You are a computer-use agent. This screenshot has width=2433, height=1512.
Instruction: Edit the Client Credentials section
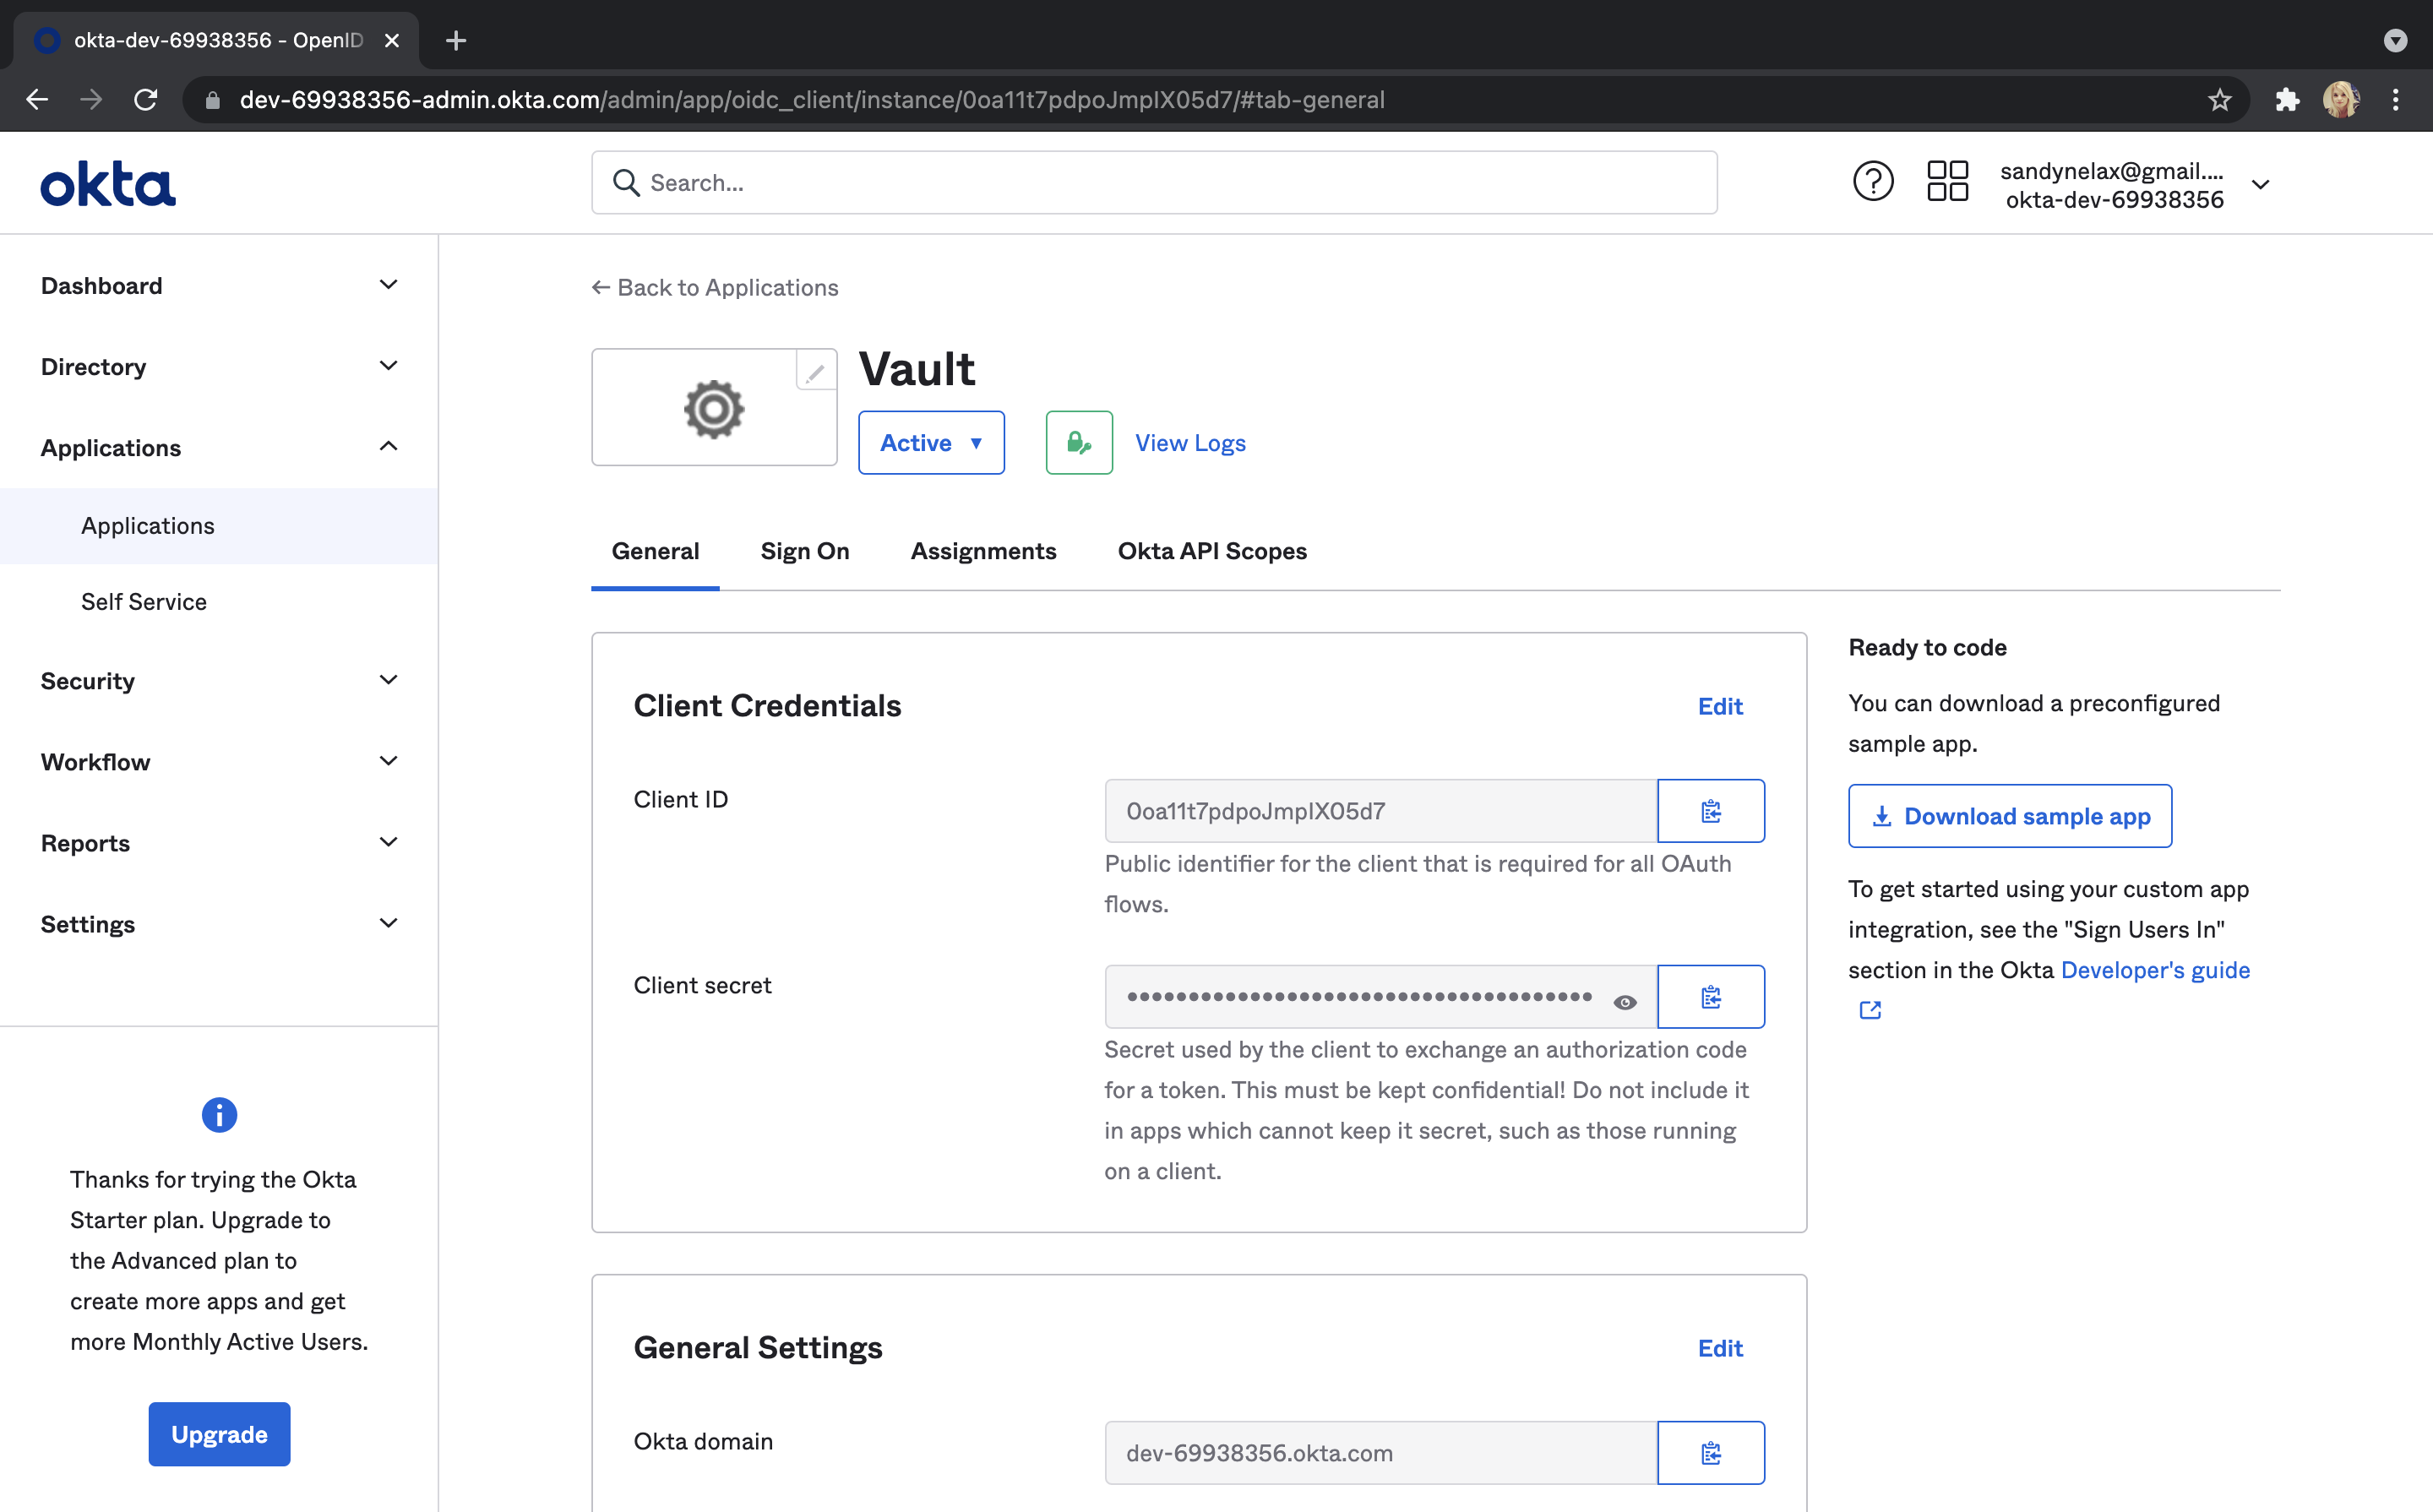pyautogui.click(x=1719, y=706)
